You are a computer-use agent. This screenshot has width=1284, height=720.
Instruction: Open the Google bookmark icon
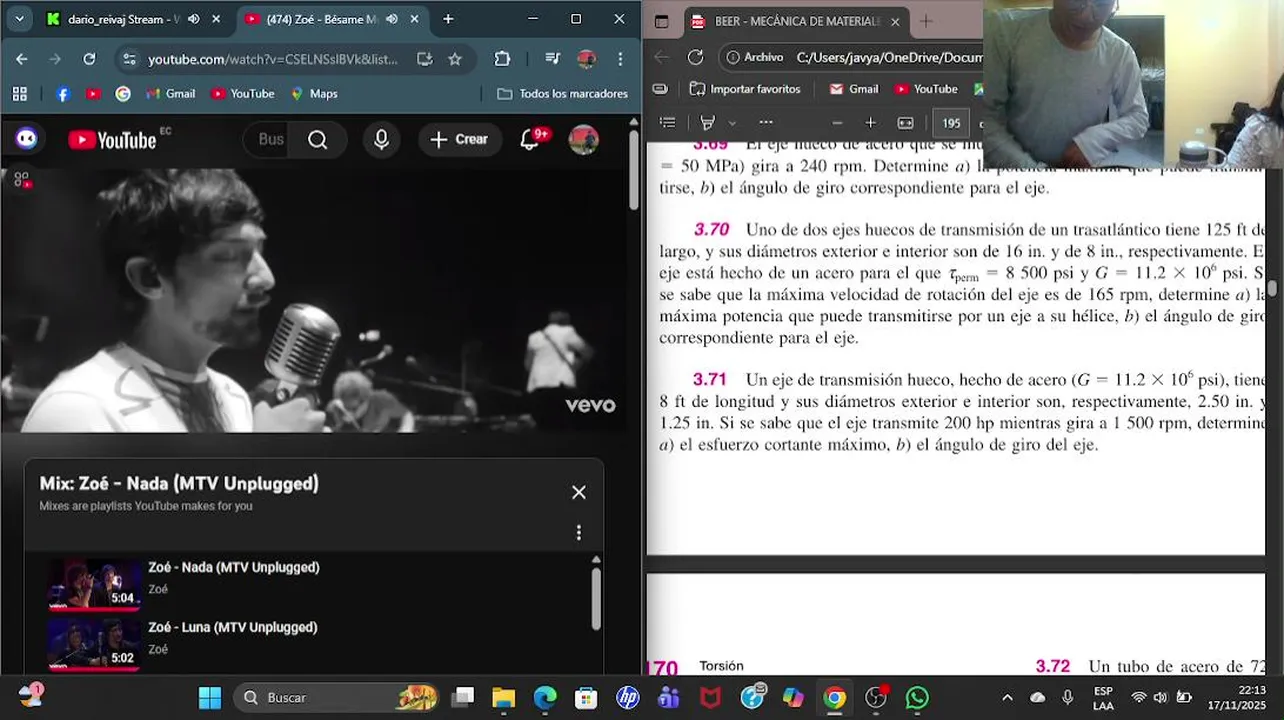coord(123,94)
